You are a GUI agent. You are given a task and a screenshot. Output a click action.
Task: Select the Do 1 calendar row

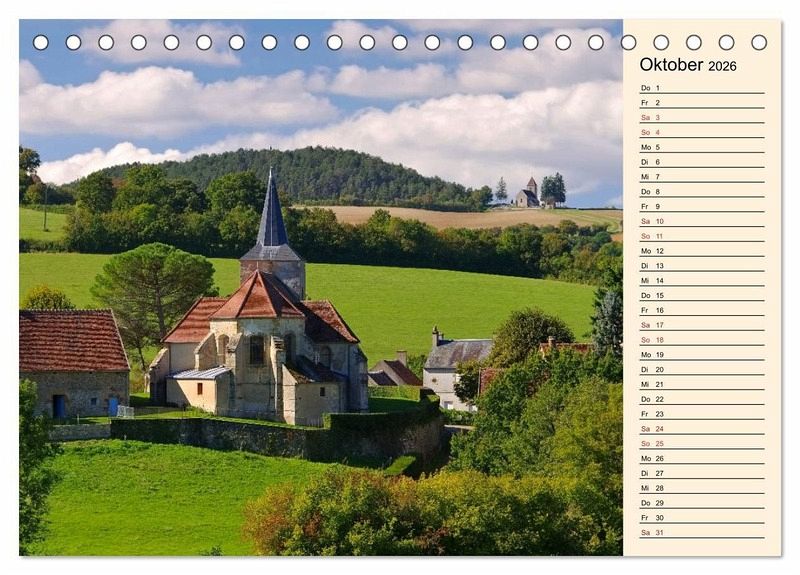pyautogui.click(x=701, y=88)
